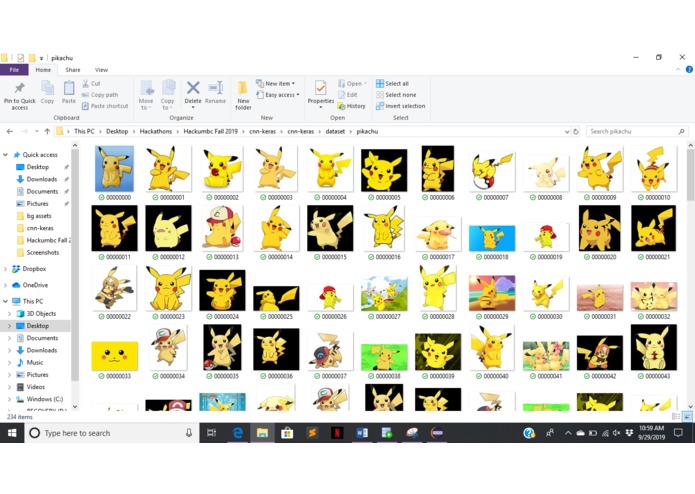Screen dimensions: 695x494
Task: Select Music under This PC
Action: click(35, 362)
